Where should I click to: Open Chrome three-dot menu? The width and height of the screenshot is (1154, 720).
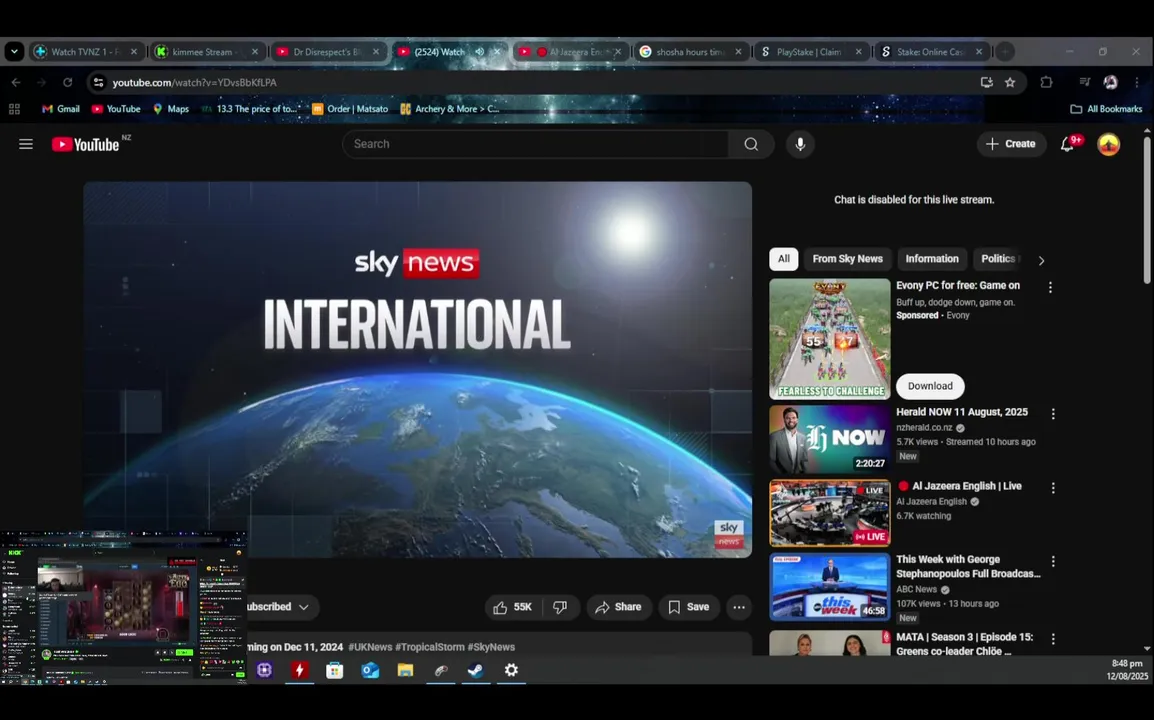[1137, 82]
